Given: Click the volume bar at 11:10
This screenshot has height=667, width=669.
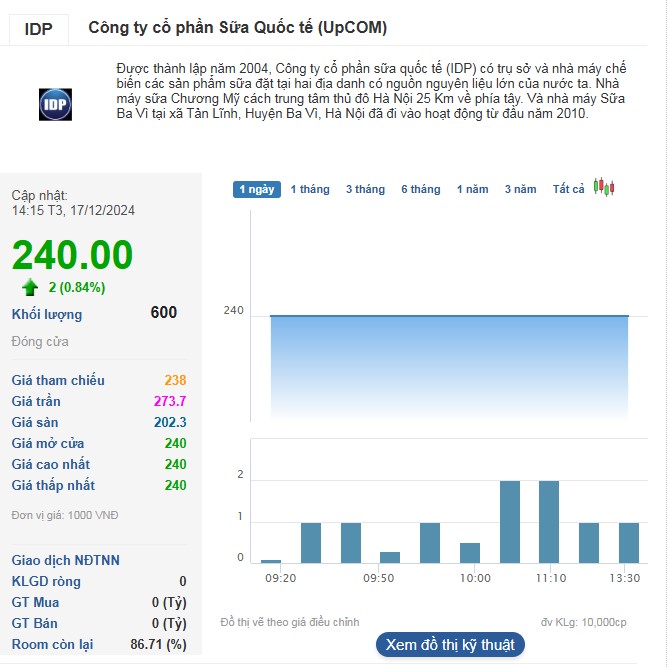Looking at the screenshot, I should (549, 522).
